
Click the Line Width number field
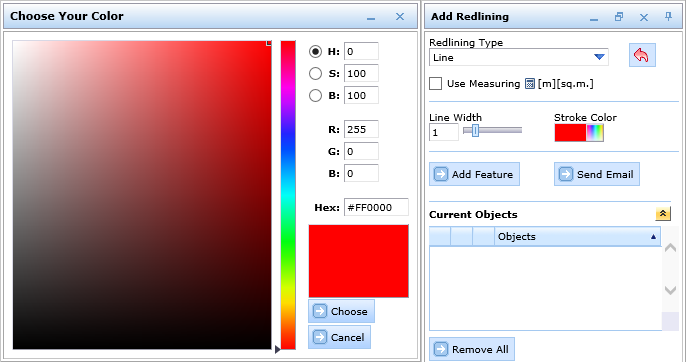click(444, 132)
